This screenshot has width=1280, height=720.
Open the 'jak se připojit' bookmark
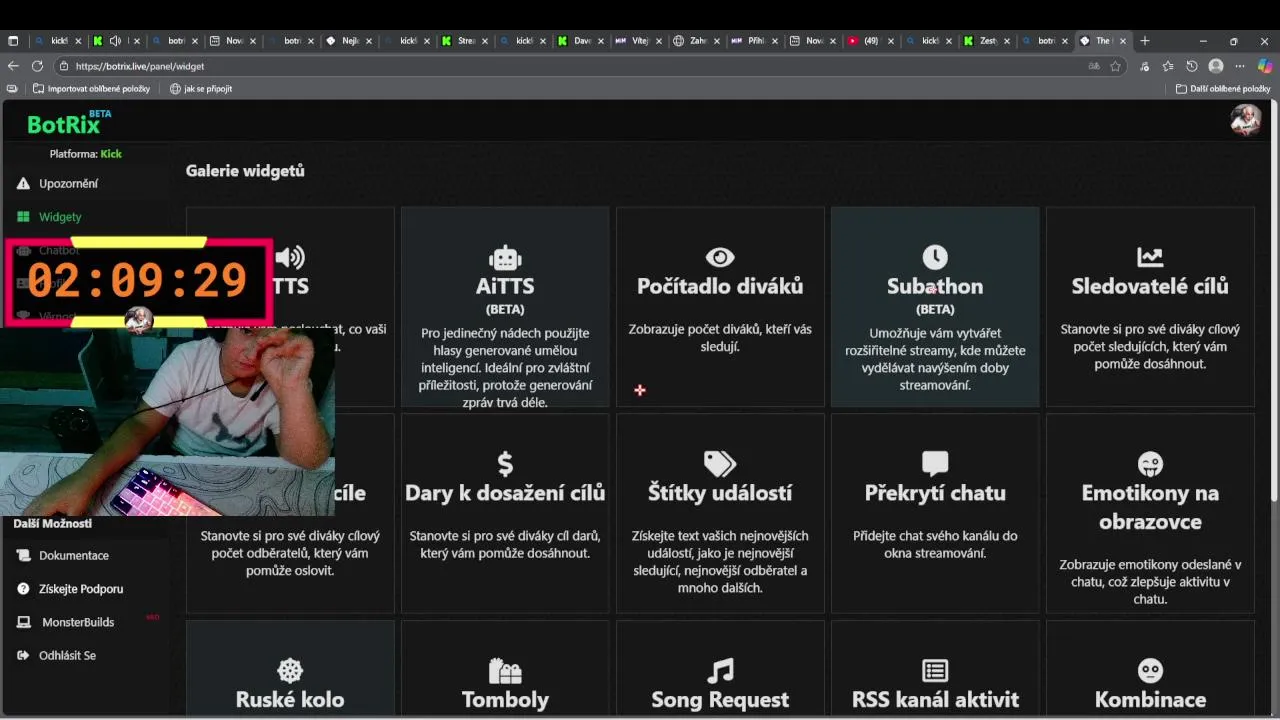point(201,89)
